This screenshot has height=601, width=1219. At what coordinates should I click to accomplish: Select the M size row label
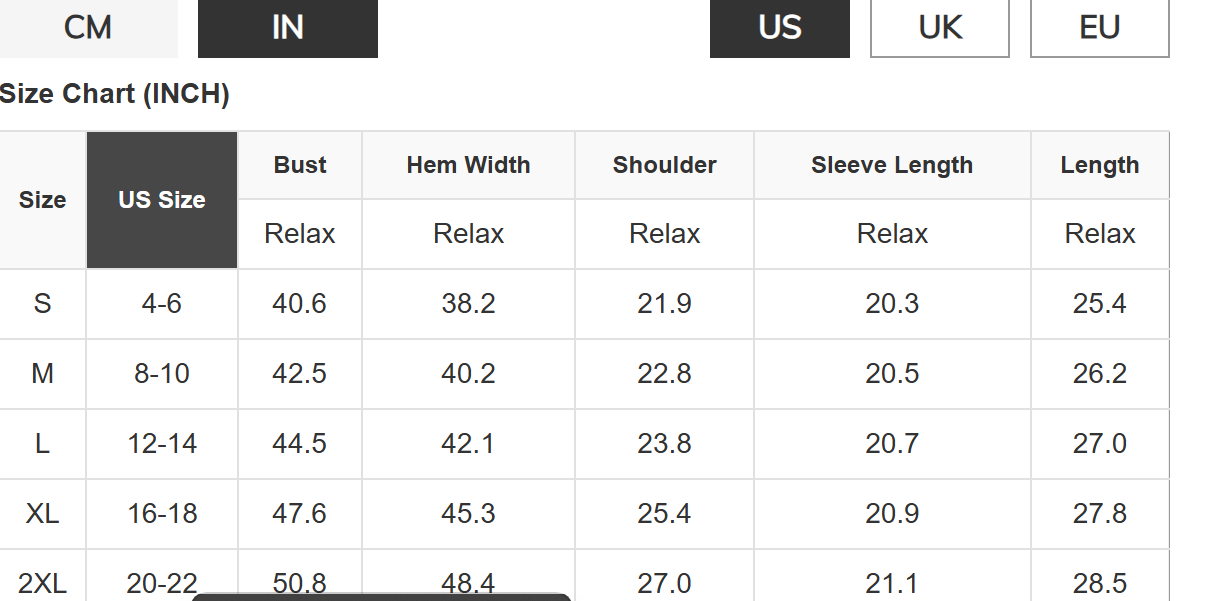point(42,373)
